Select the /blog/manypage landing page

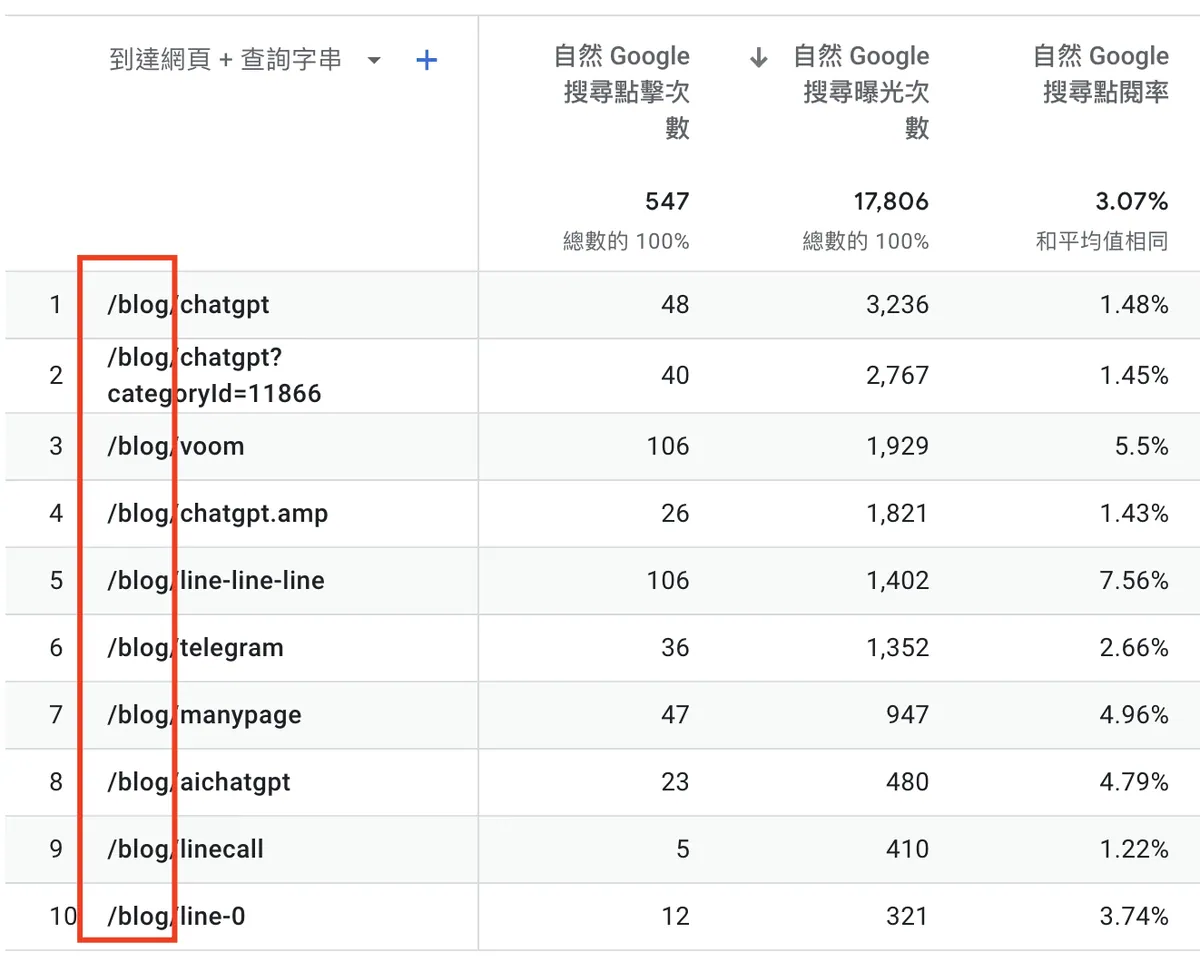pos(204,715)
